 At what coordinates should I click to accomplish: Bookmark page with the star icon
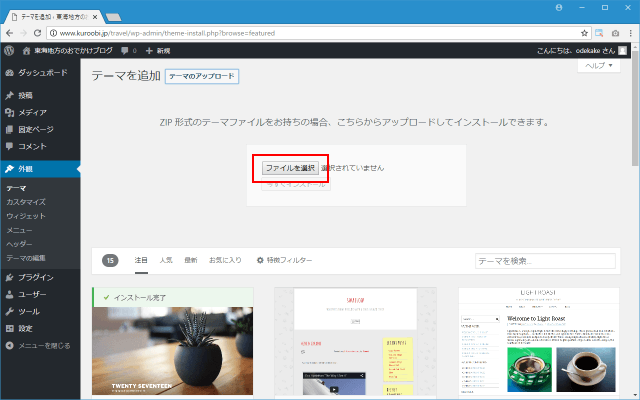pos(584,33)
